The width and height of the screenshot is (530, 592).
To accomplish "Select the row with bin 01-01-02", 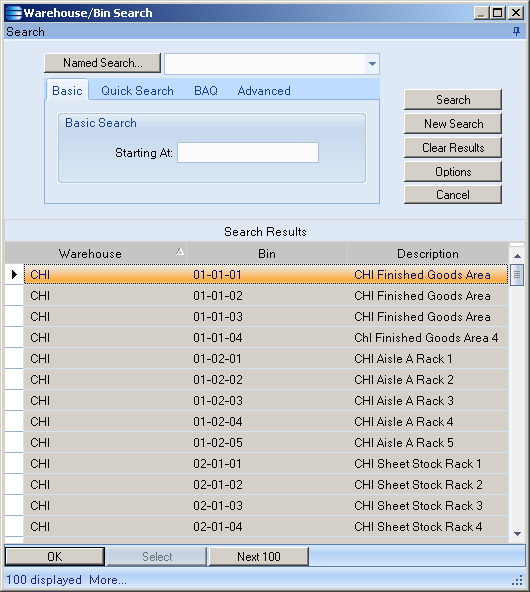I will [266, 296].
